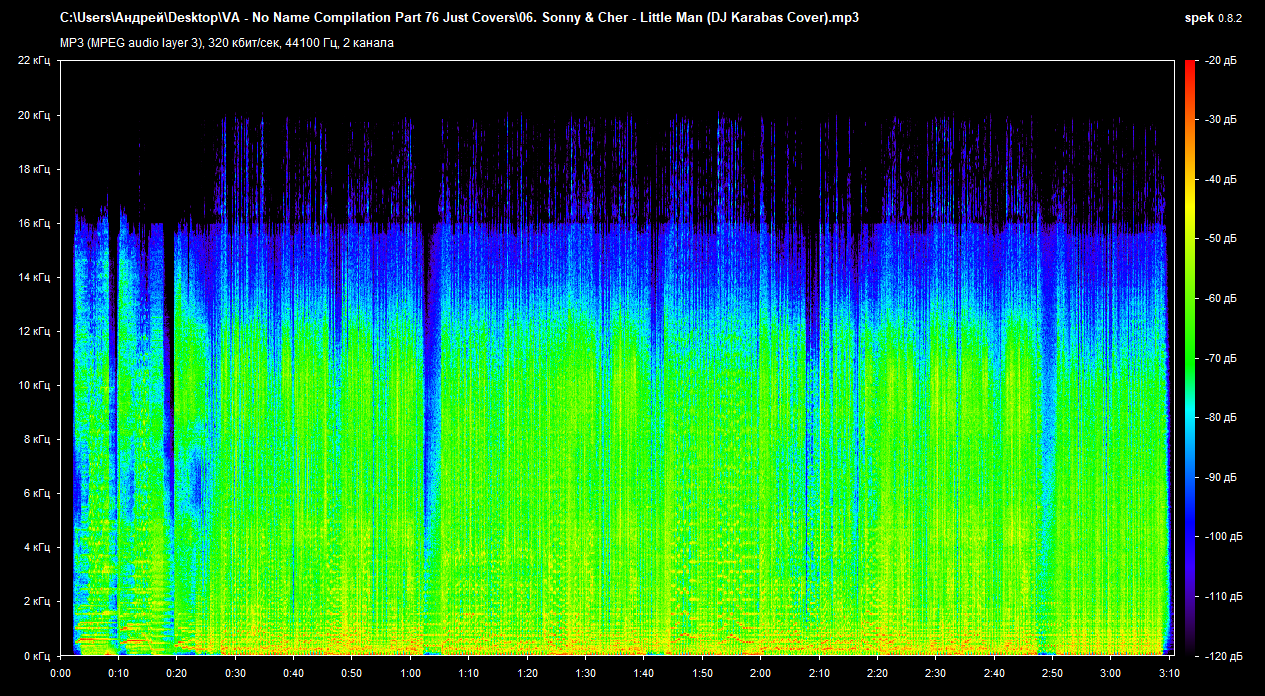Click the 1:40 time axis label
The image size is (1265, 696).
pyautogui.click(x=643, y=673)
